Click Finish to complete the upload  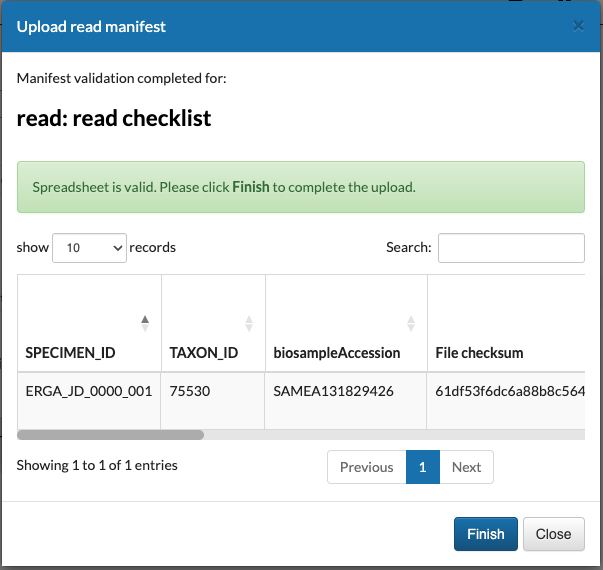486,534
